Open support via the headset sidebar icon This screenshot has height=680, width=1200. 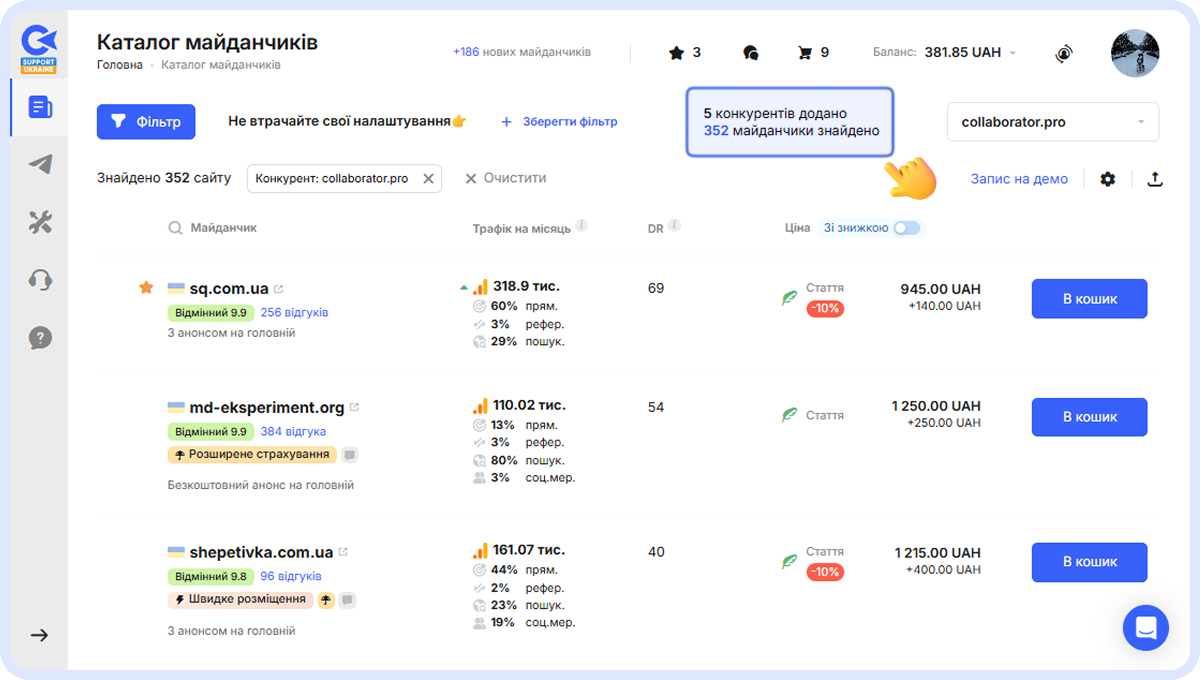pyautogui.click(x=38, y=280)
